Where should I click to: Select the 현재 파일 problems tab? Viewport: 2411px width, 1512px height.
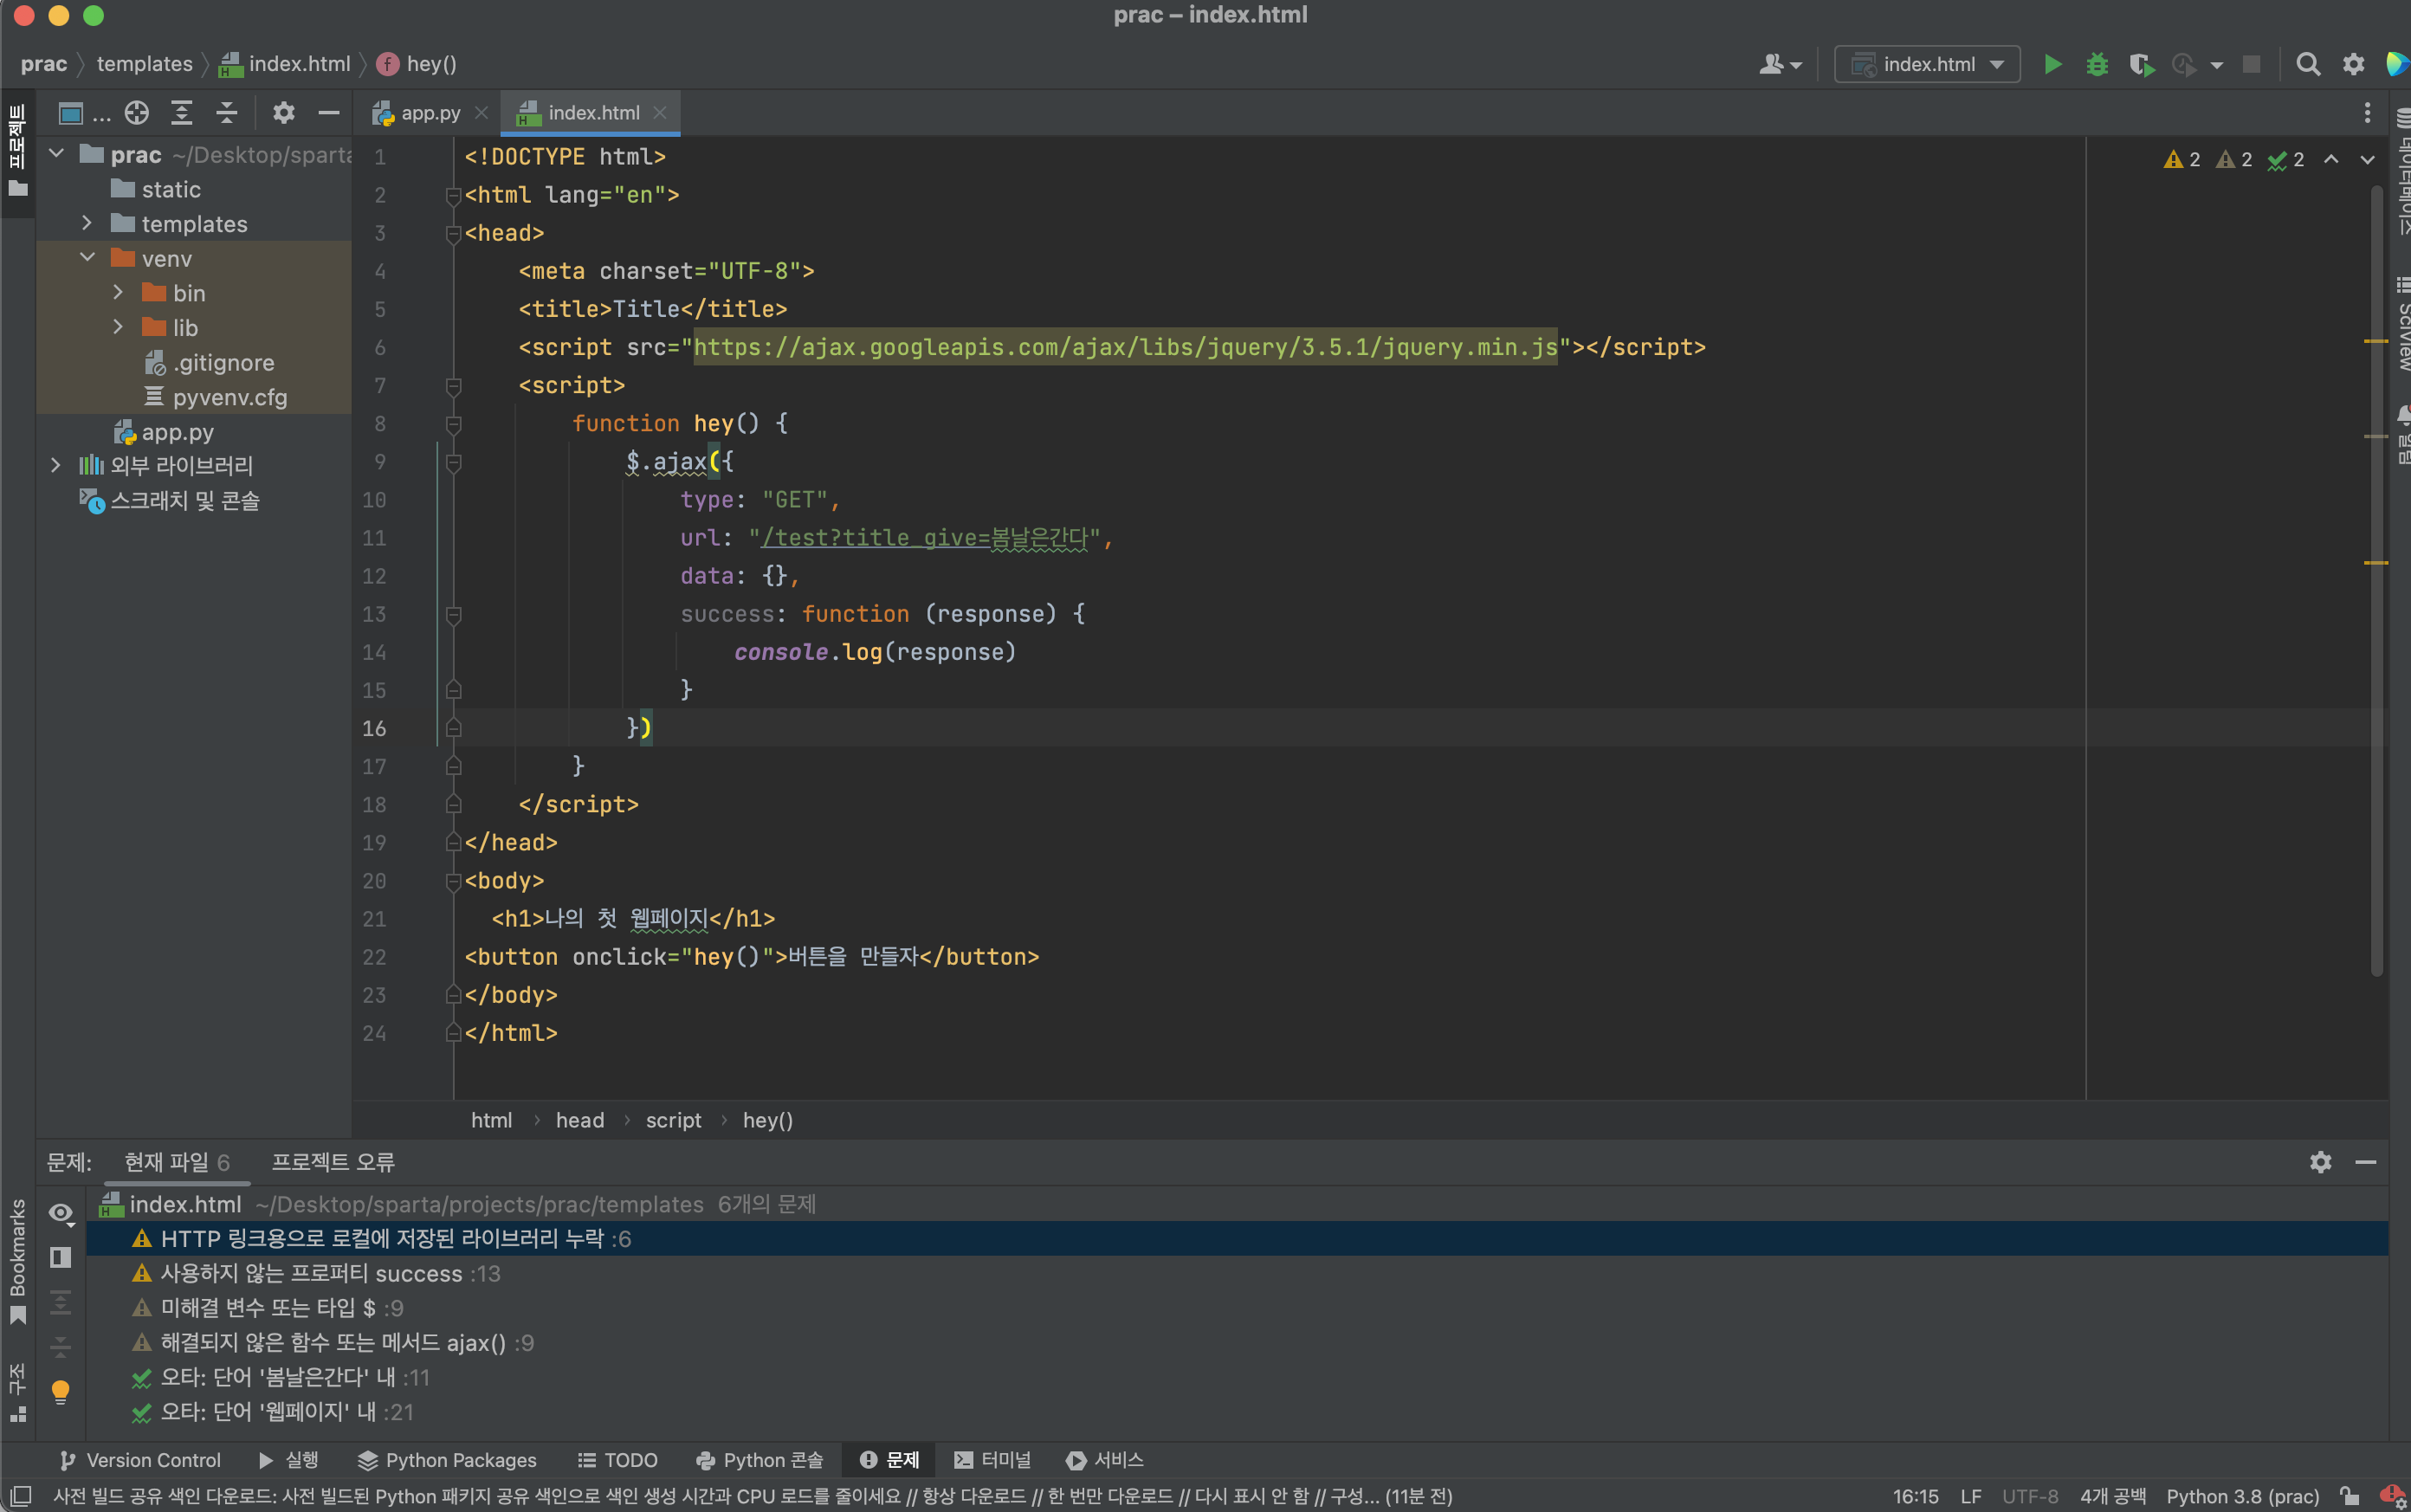tap(177, 1162)
